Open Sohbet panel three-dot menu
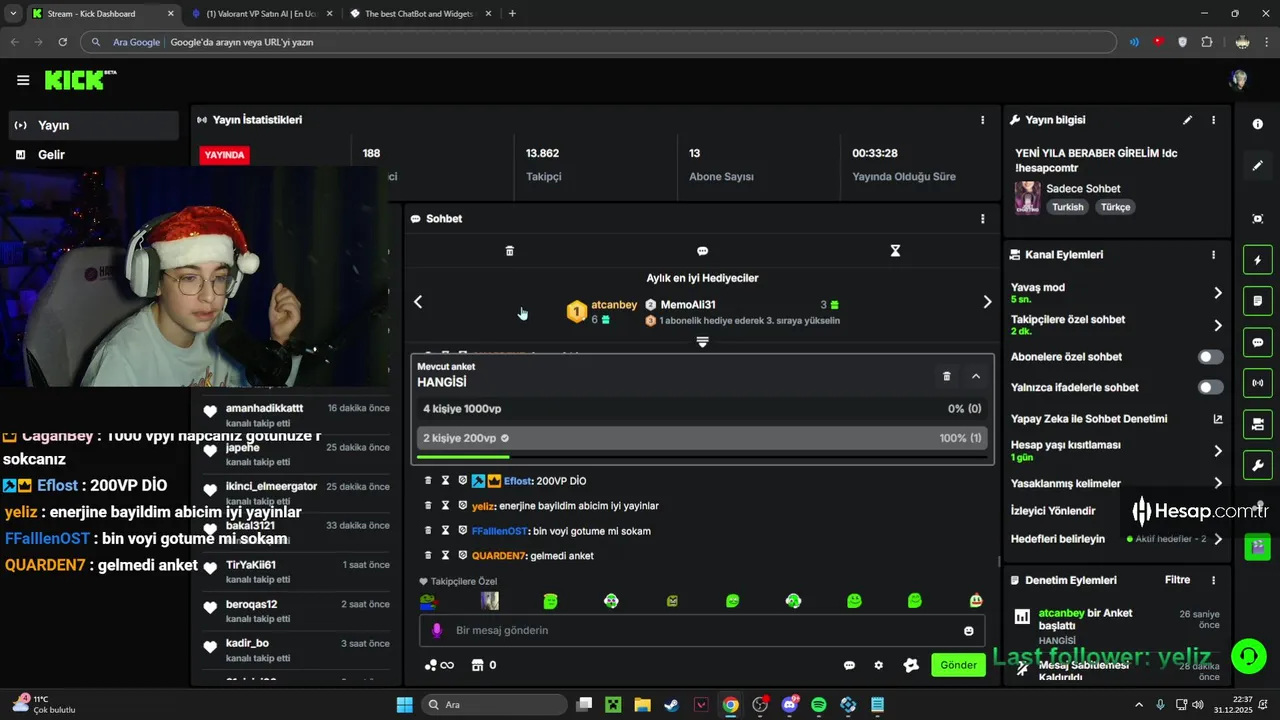Screen dimensions: 1280x720 (x=982, y=219)
